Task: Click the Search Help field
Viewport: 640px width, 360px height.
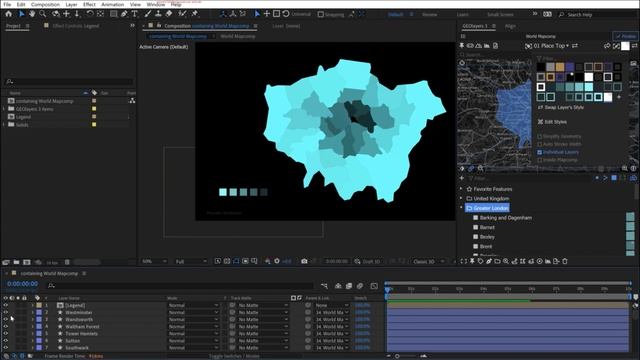Action: [x=597, y=14]
